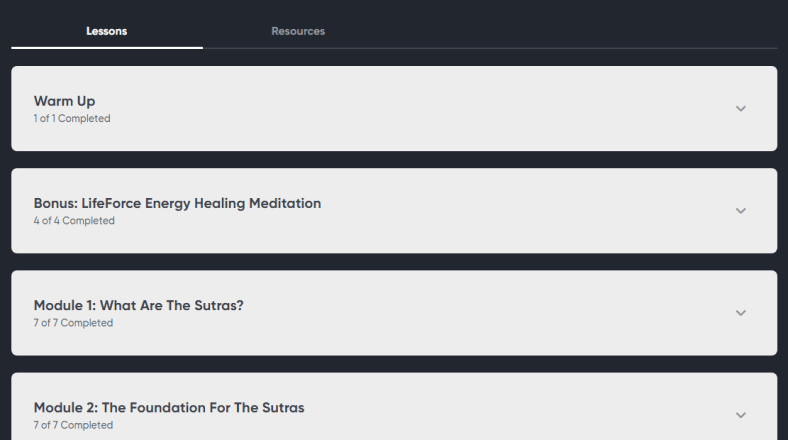Click the '1 of 1 Completed' progress text

pyautogui.click(x=72, y=119)
